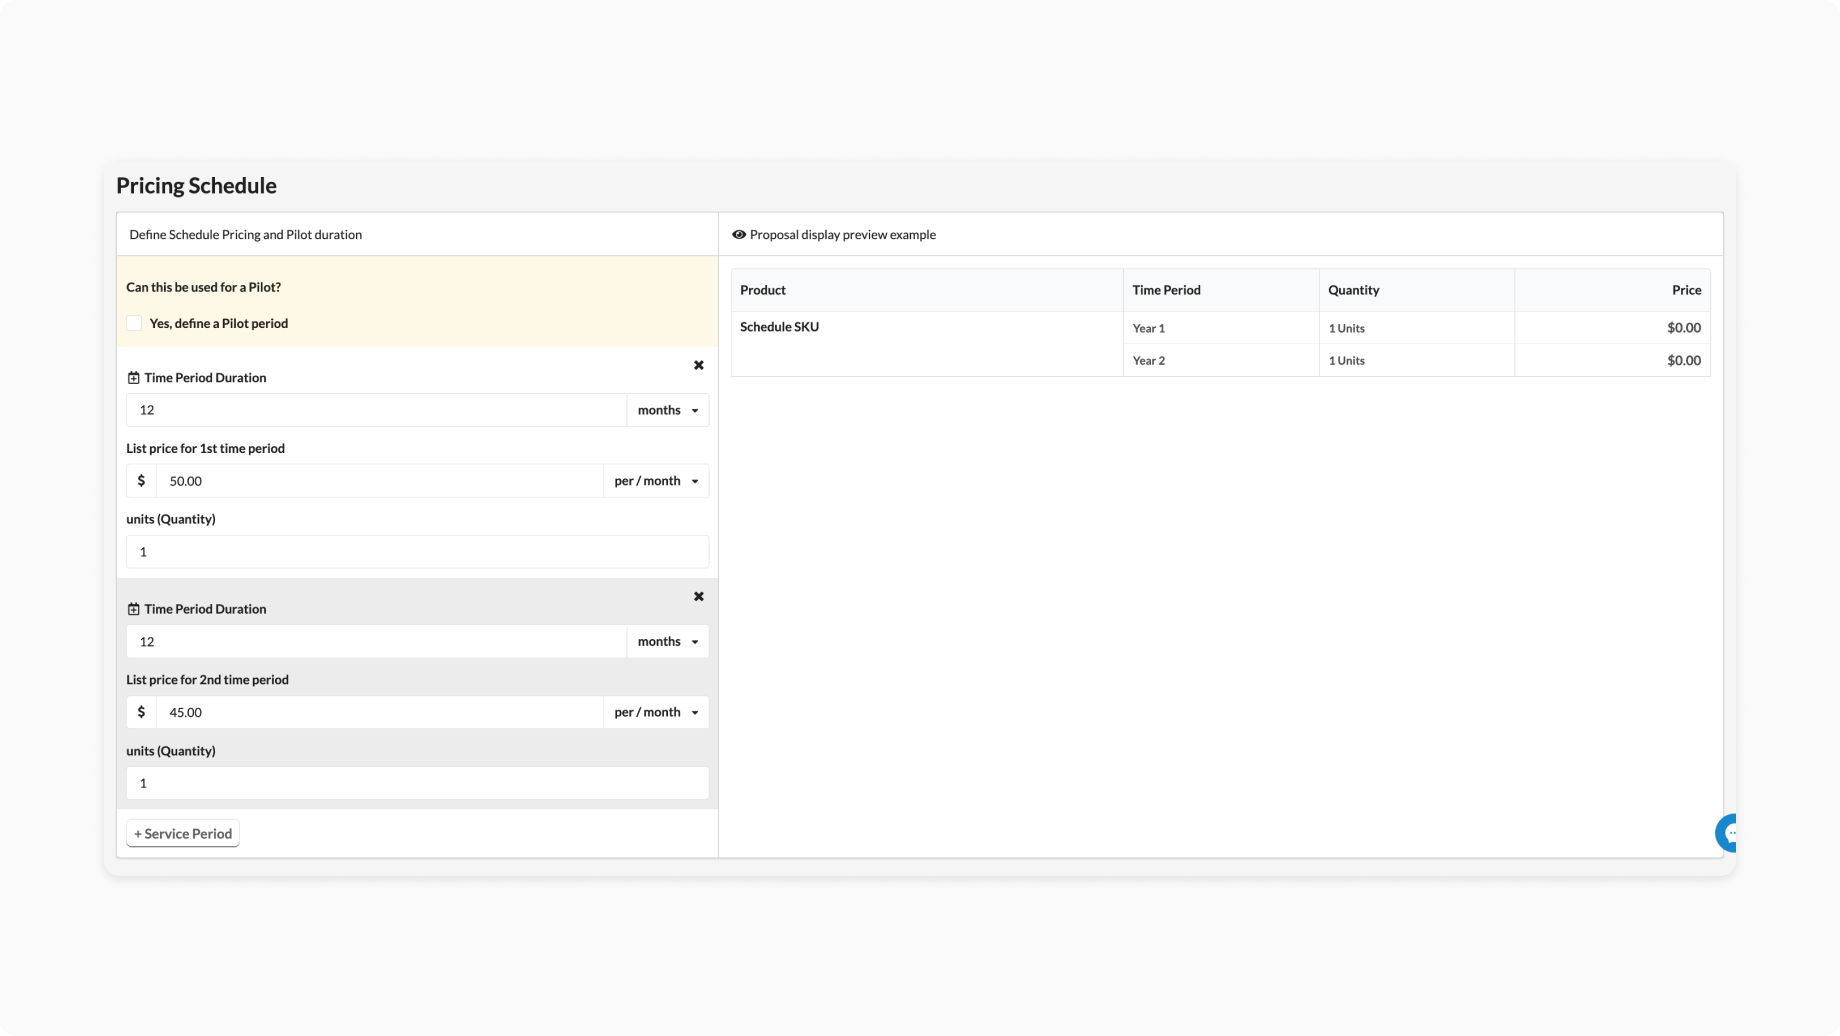Focus the 50.00 list price input
Image resolution: width=1840 pixels, height=1036 pixels.
click(x=379, y=481)
